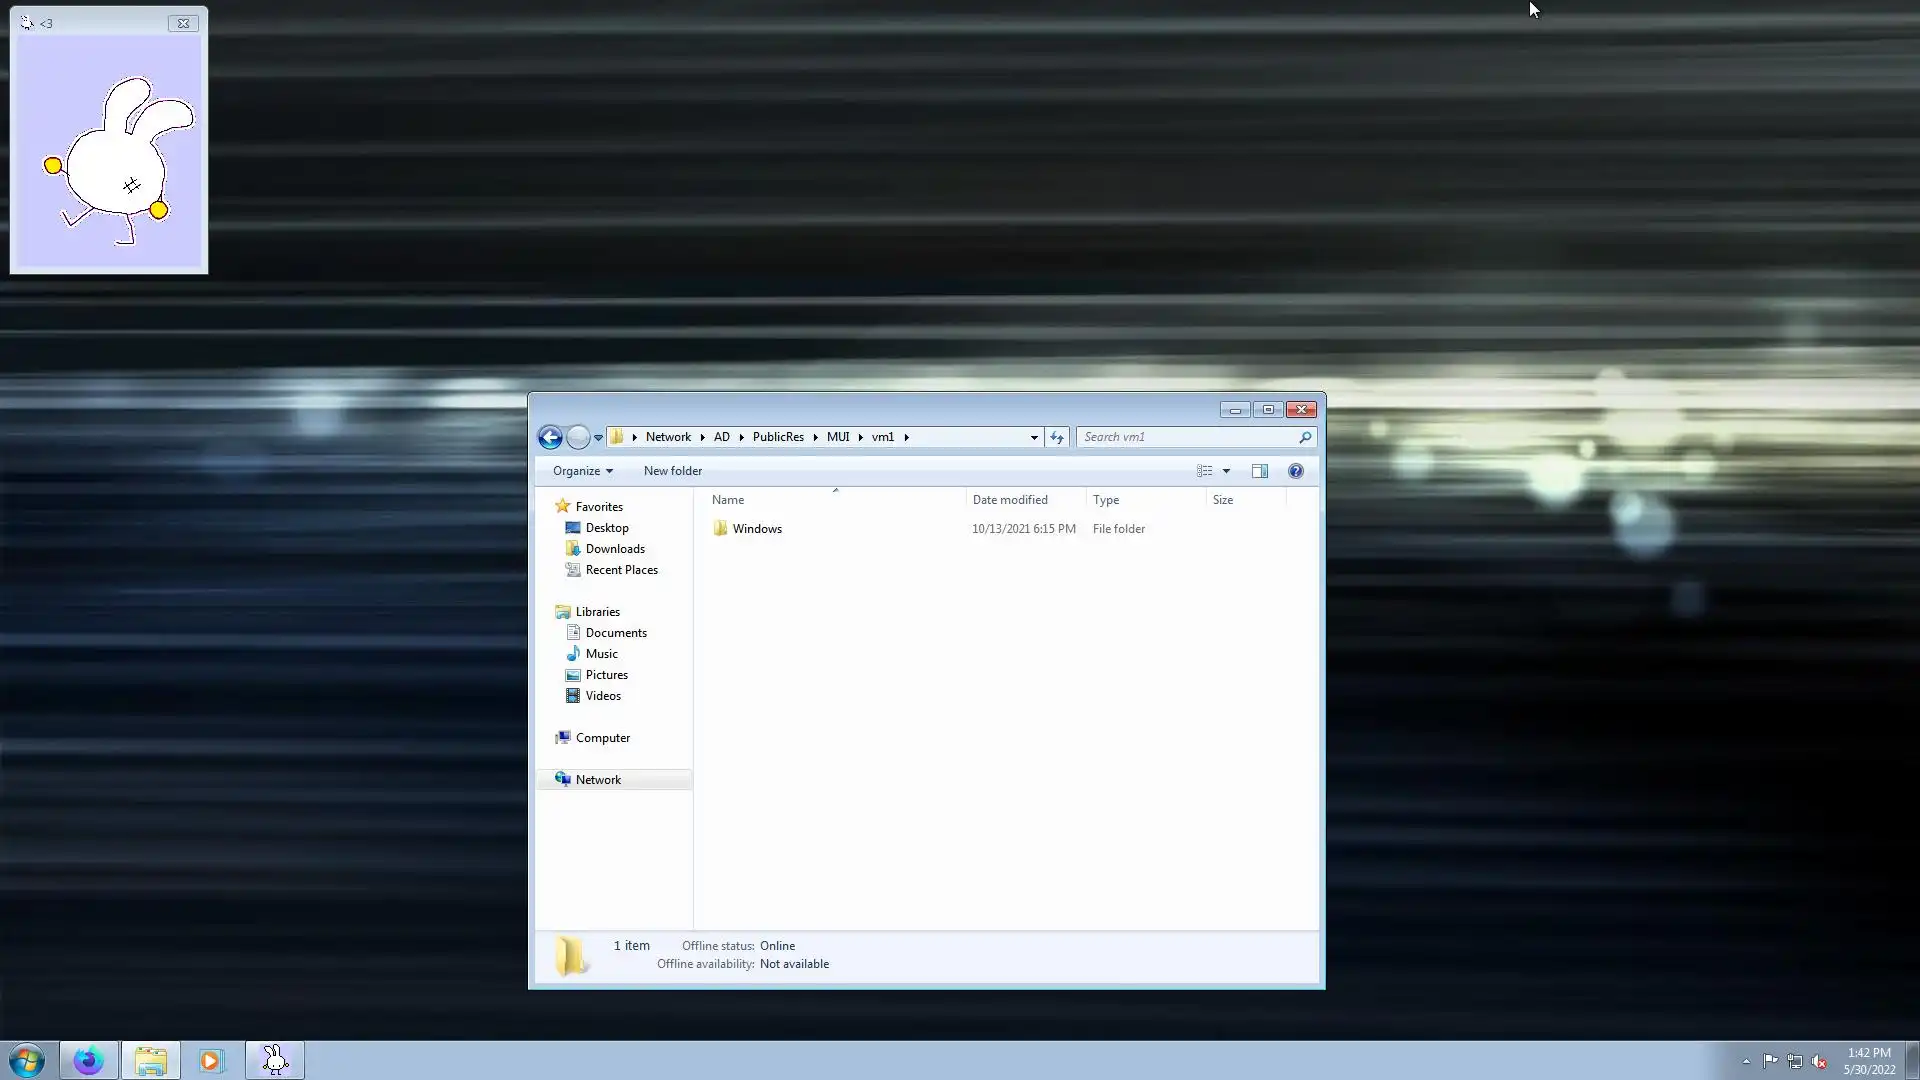Click the Windows Start orb
This screenshot has width=1920, height=1080.
[27, 1060]
